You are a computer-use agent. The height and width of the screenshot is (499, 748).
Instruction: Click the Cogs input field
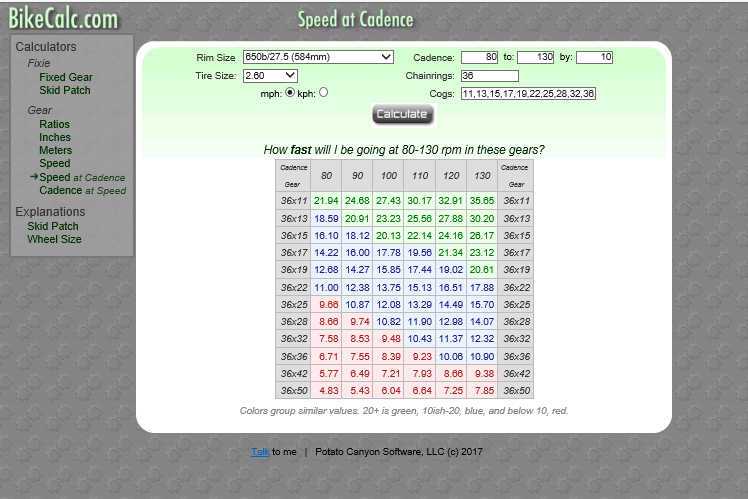528,94
